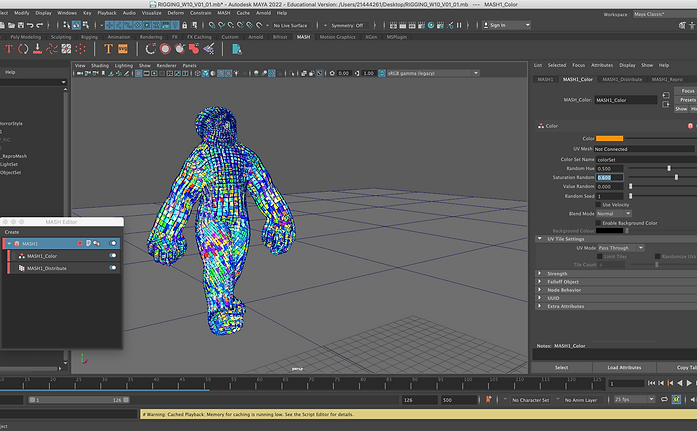
Task: Check the Randomize UVs checkbox
Action: pyautogui.click(x=657, y=256)
